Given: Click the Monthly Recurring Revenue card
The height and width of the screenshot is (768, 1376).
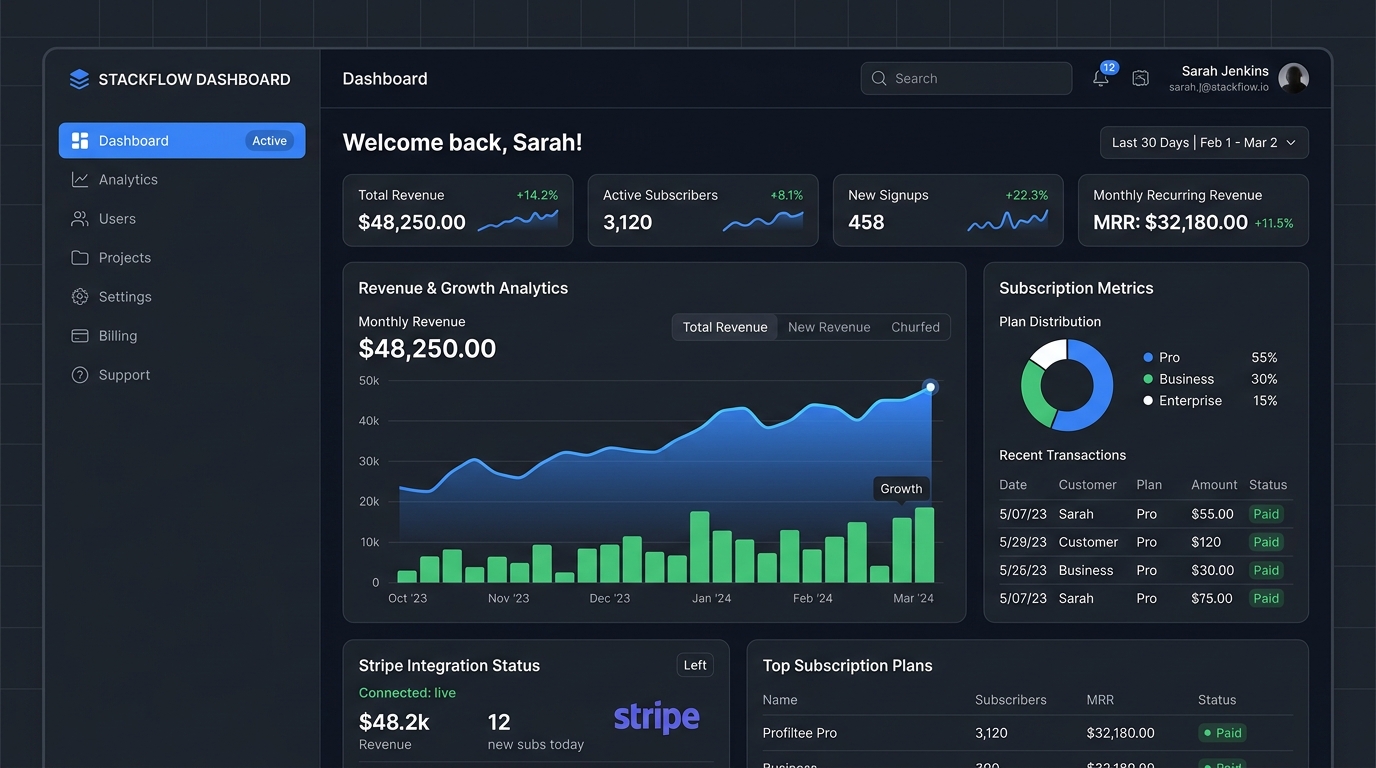Looking at the screenshot, I should [1193, 210].
